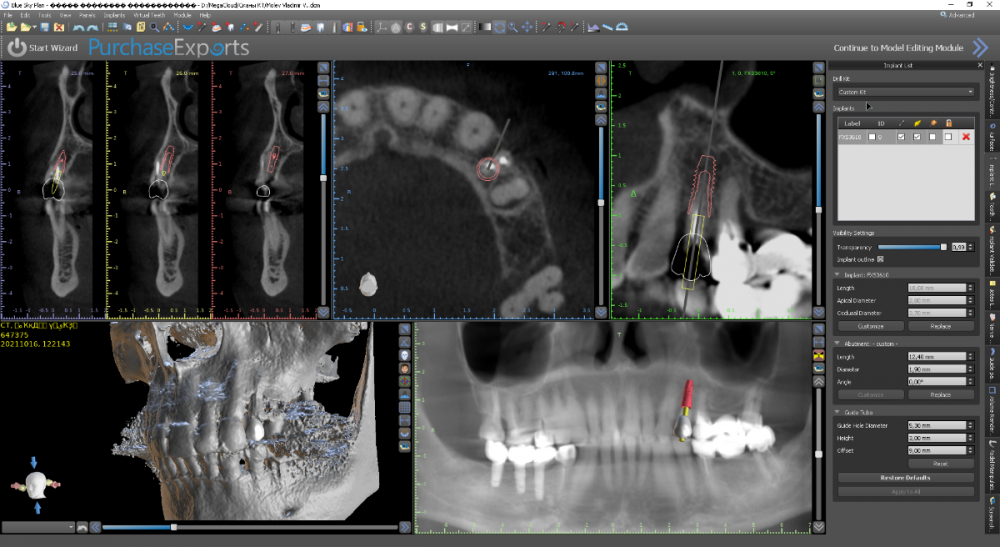Screen dimensions: 1000x547
Task: Toggle the ID checkbox in implant row
Action: point(872,137)
